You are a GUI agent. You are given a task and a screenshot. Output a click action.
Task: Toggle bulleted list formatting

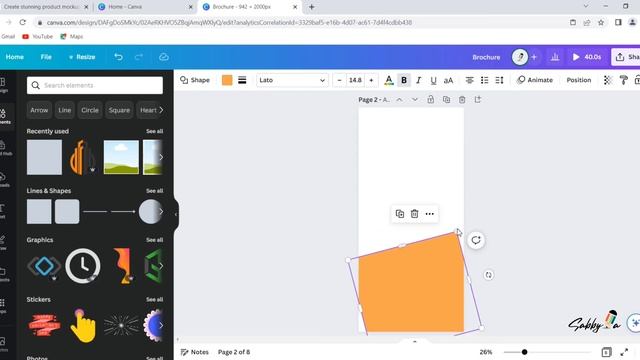(x=484, y=80)
